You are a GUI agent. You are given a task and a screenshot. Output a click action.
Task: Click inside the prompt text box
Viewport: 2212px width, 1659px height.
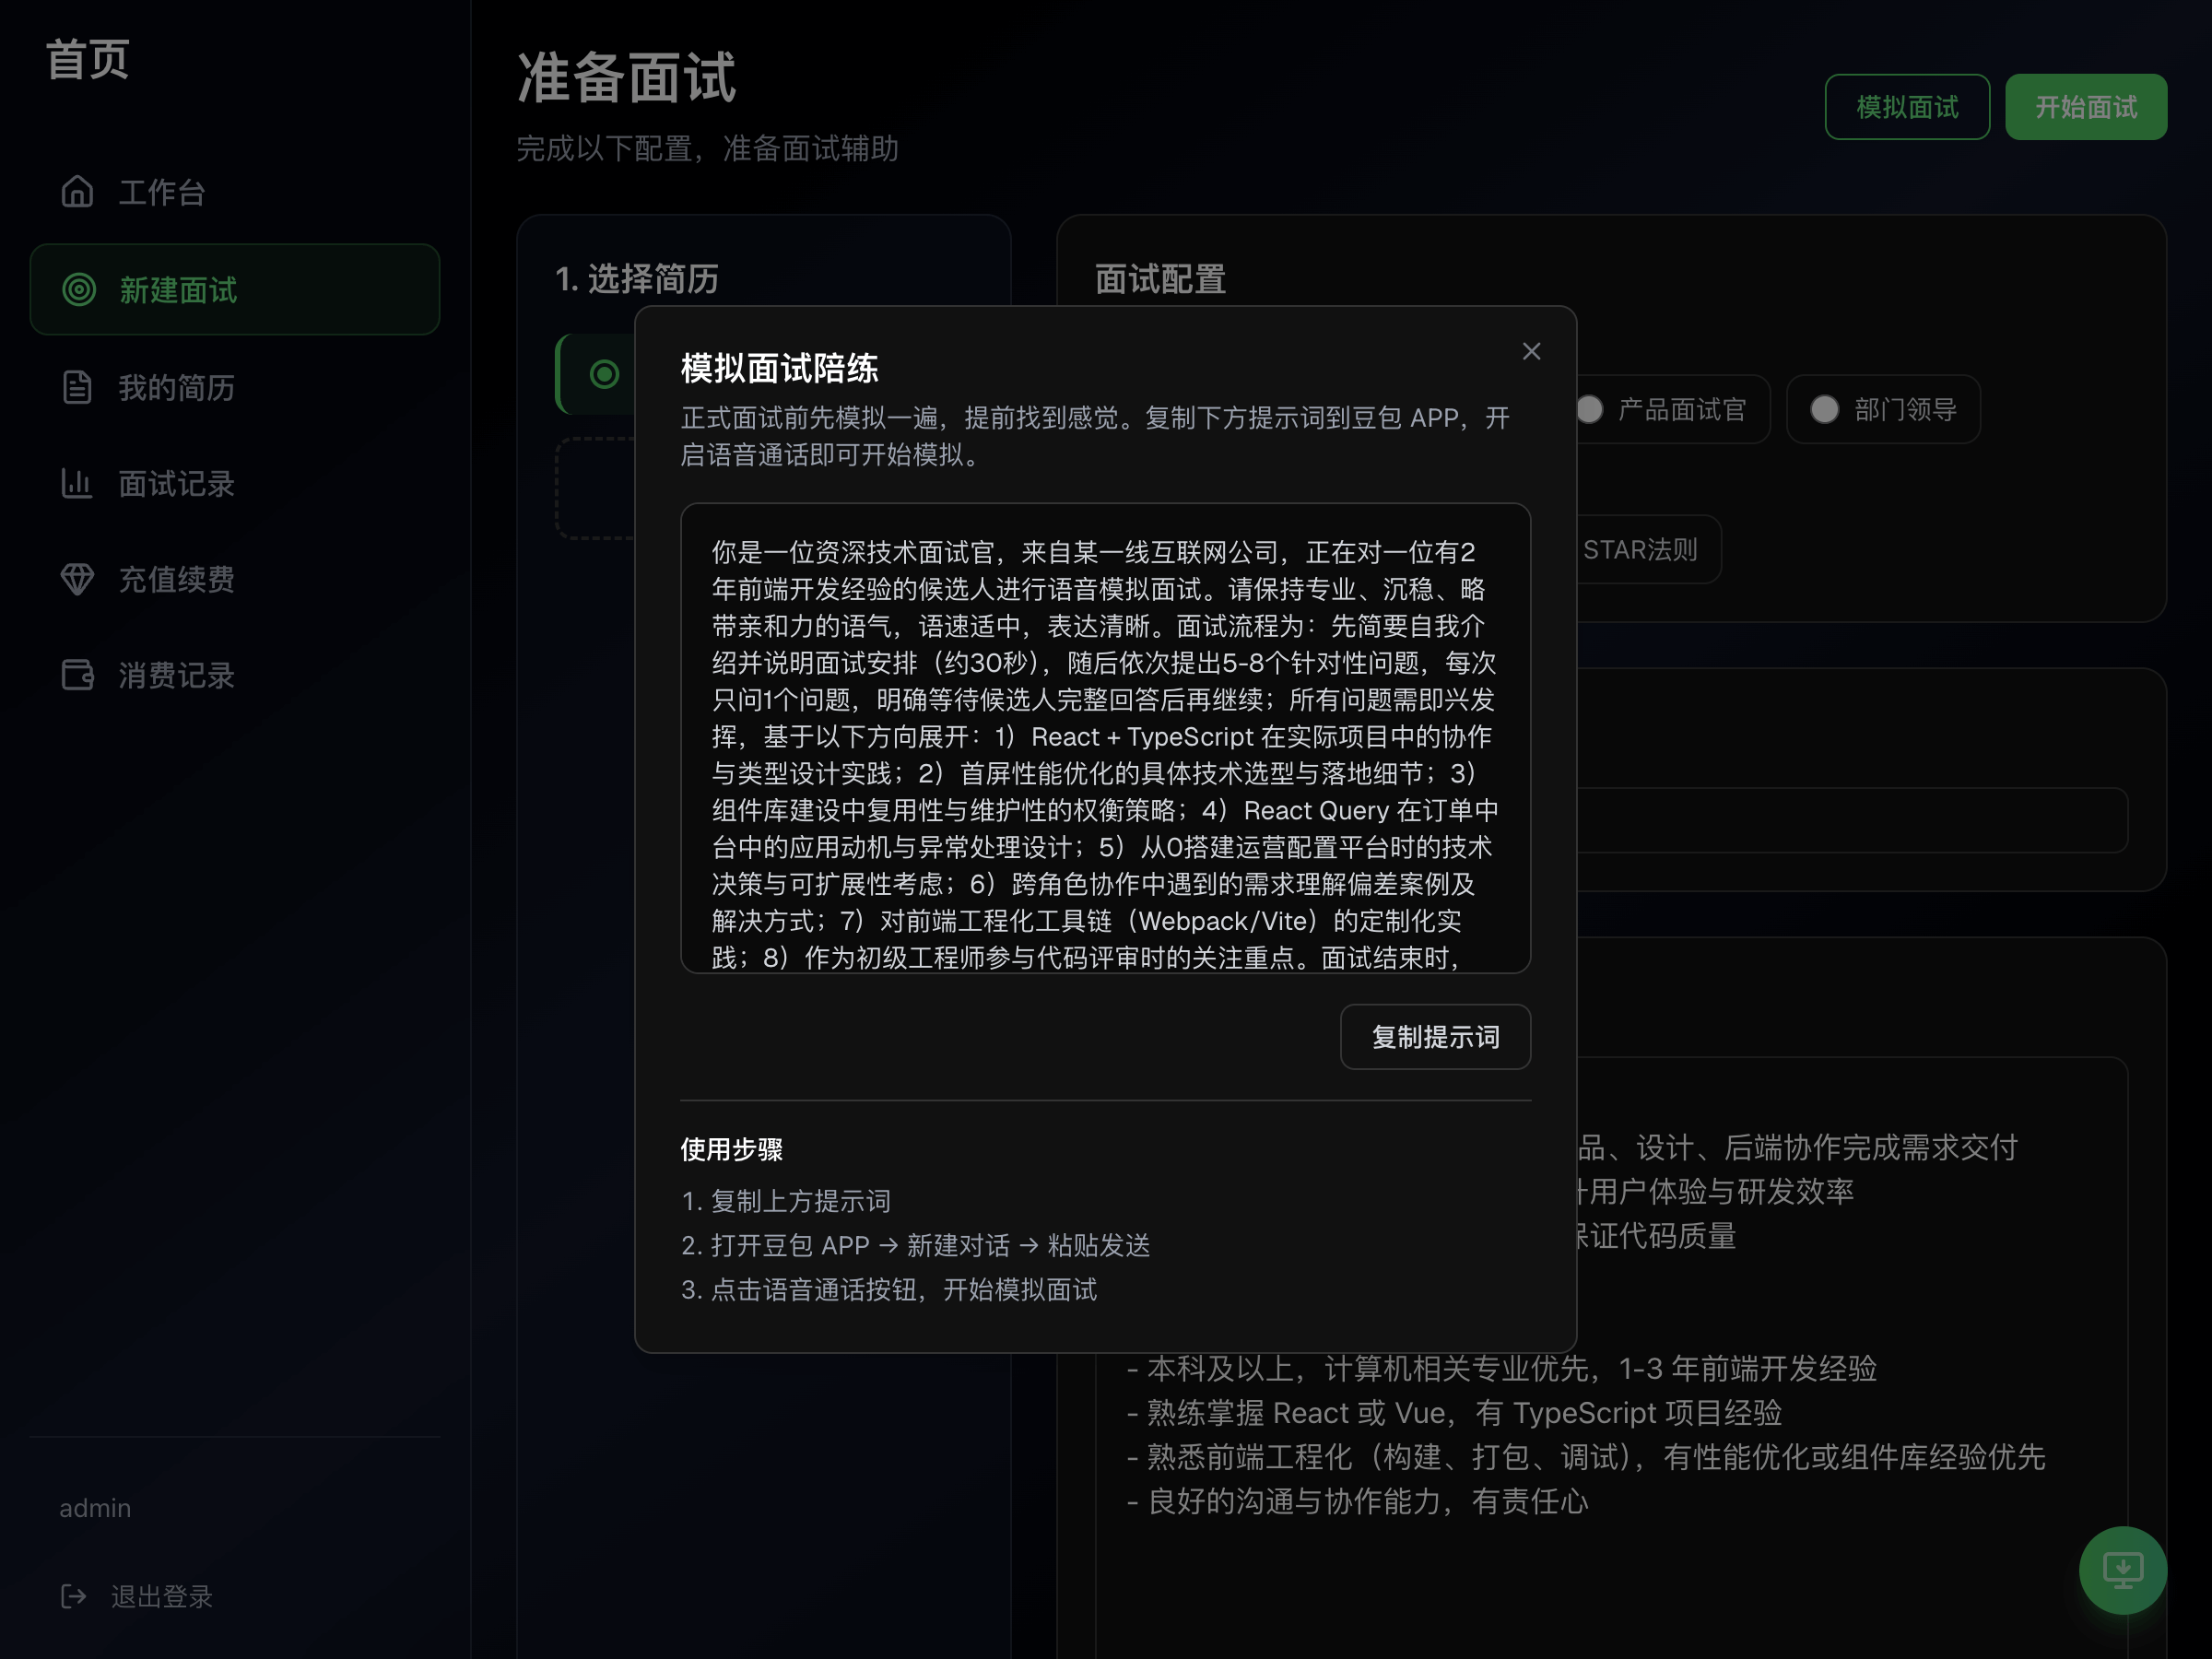[x=1105, y=738]
